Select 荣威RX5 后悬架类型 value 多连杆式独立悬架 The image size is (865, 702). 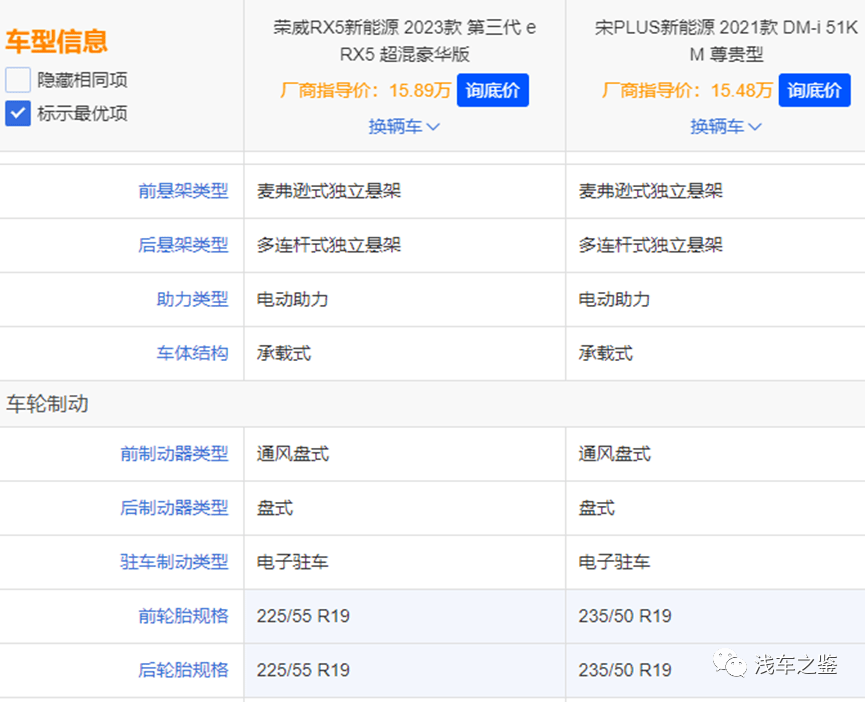click(329, 245)
